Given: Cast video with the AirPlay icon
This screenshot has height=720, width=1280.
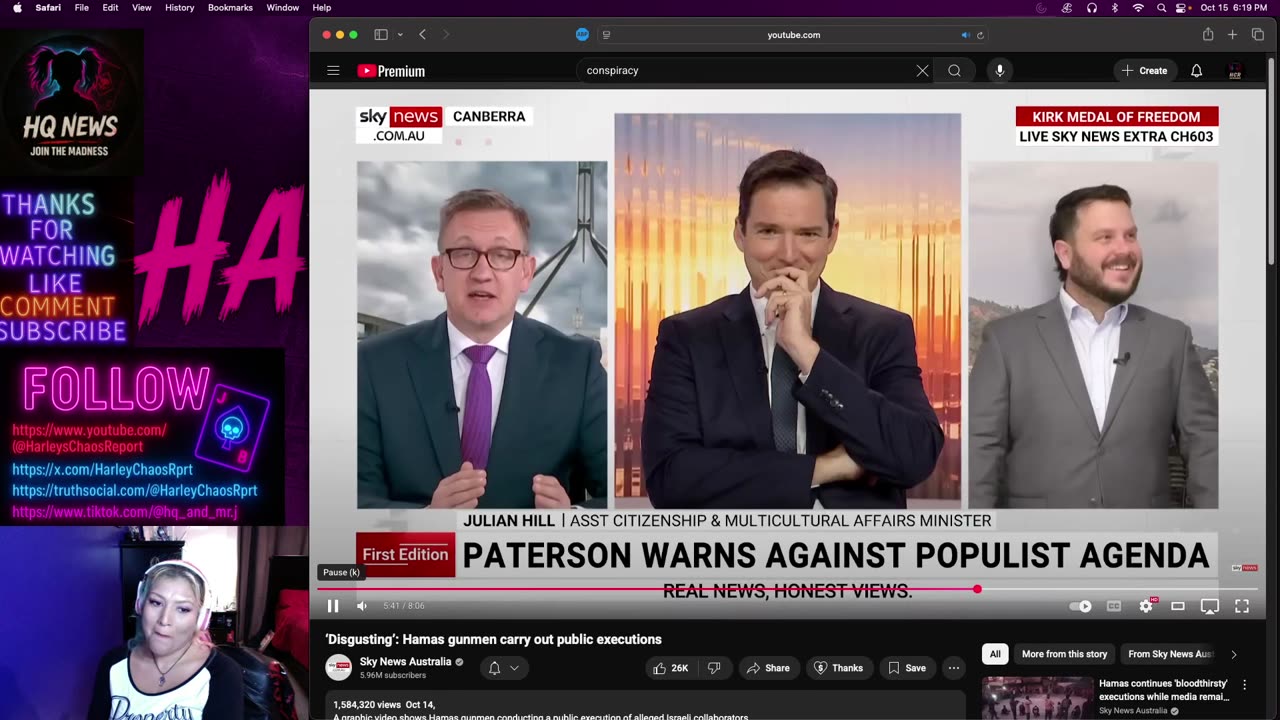Looking at the screenshot, I should 1209,606.
